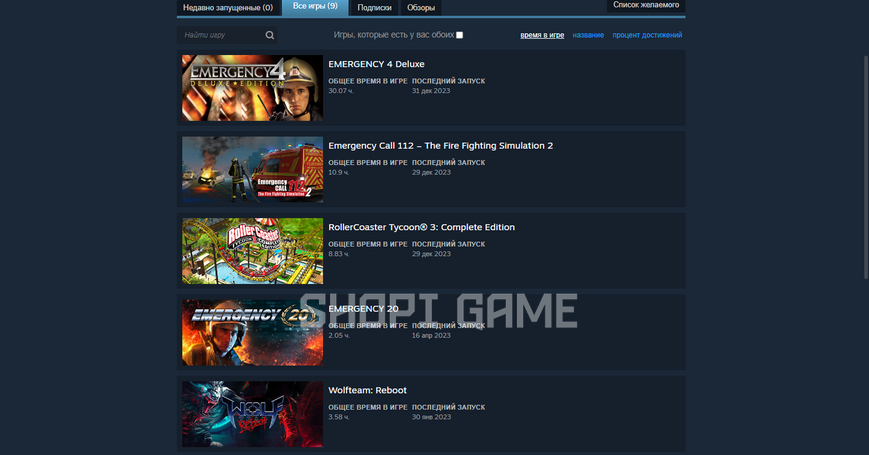Click the page vertical scrollbar
Viewport: 869px width, 455px height.
866,166
